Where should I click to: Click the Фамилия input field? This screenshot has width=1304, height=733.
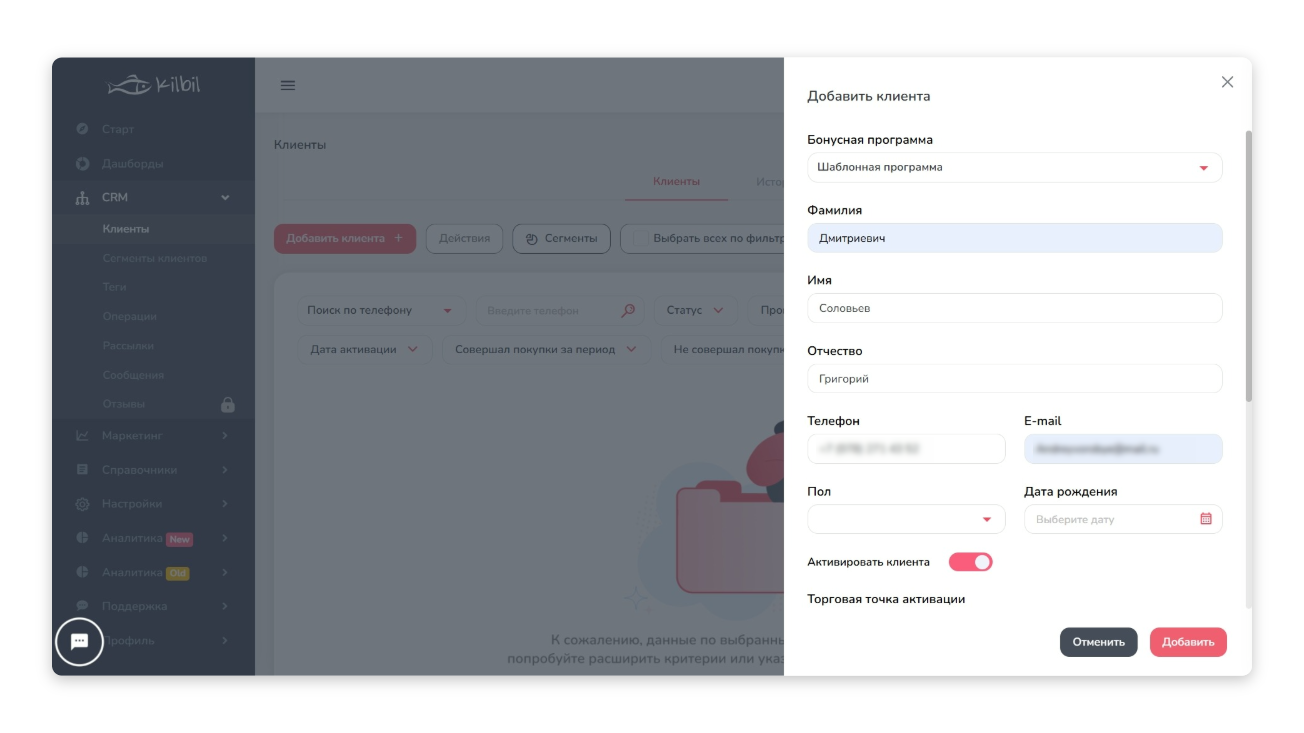[1014, 238]
